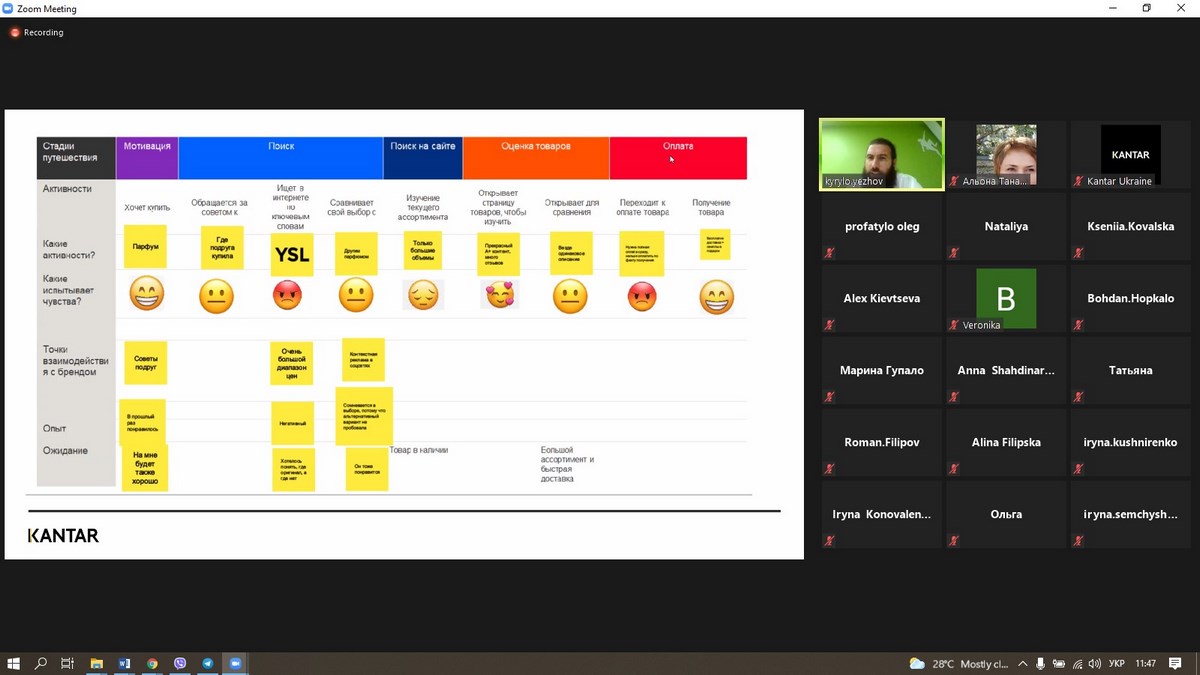Show hidden system tray icons
Image resolution: width=1200 pixels, height=675 pixels.
pos(1022,664)
